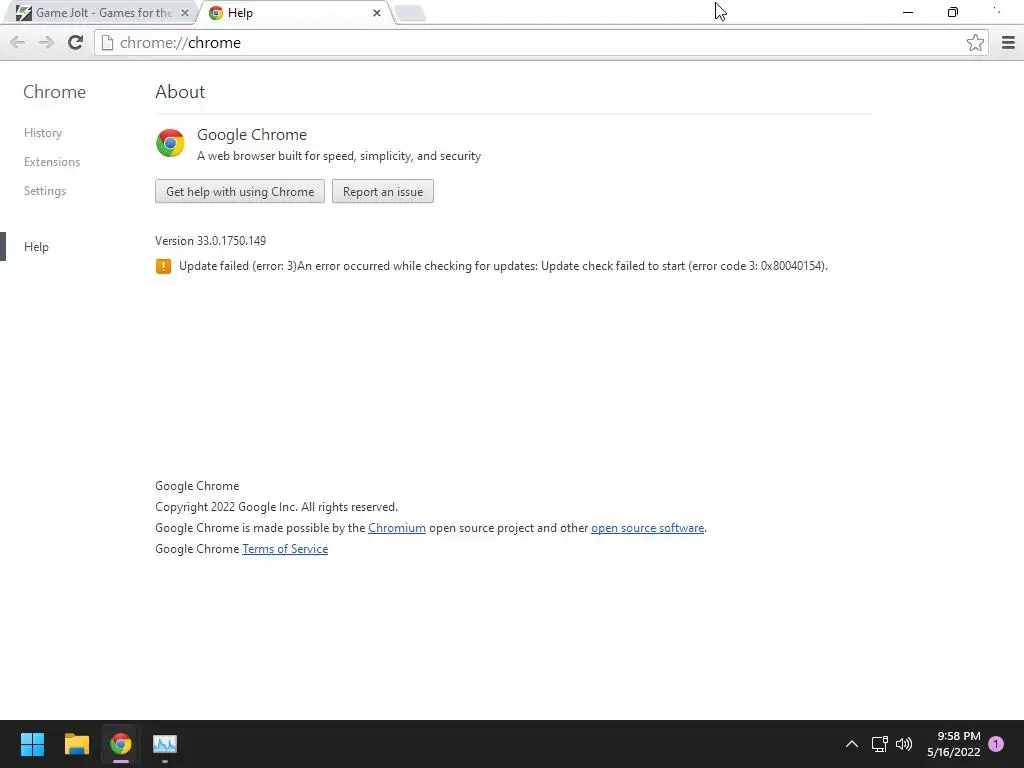Screen dimensions: 1024x768
Task: Restore down the Chrome window
Action: (x=953, y=12)
